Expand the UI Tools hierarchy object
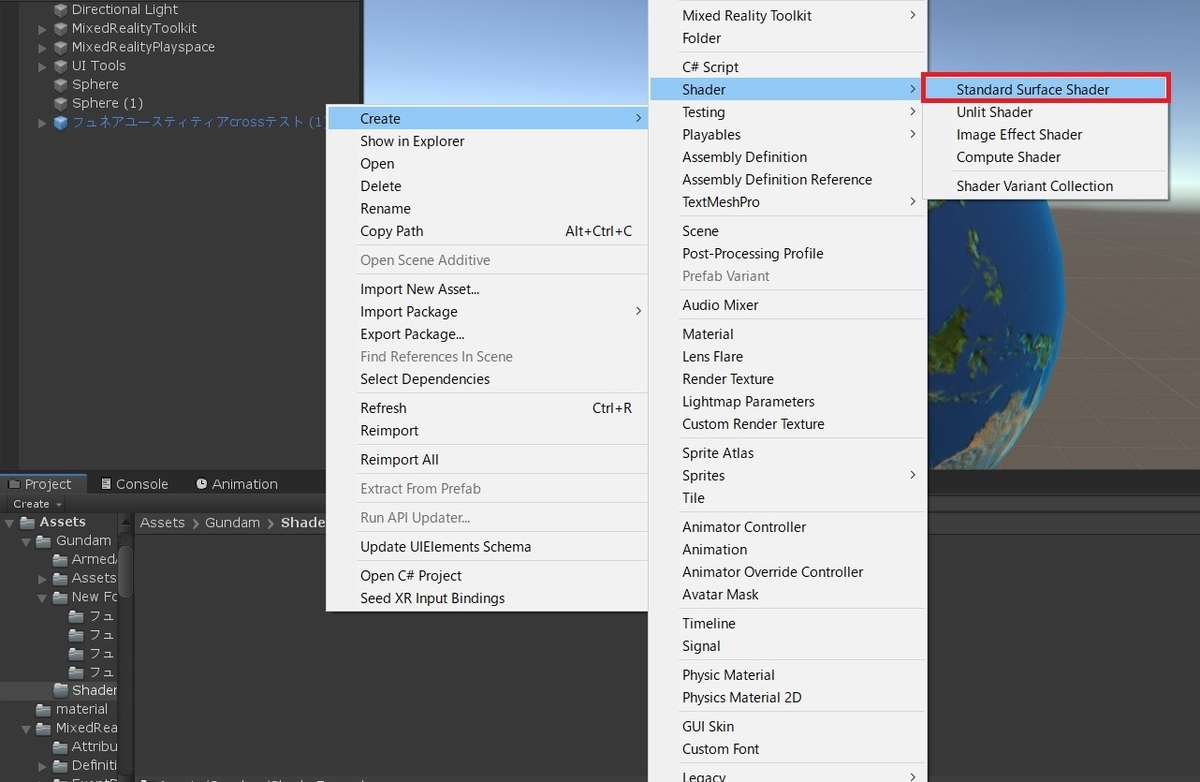The width and height of the screenshot is (1200, 782). pyautogui.click(x=42, y=66)
